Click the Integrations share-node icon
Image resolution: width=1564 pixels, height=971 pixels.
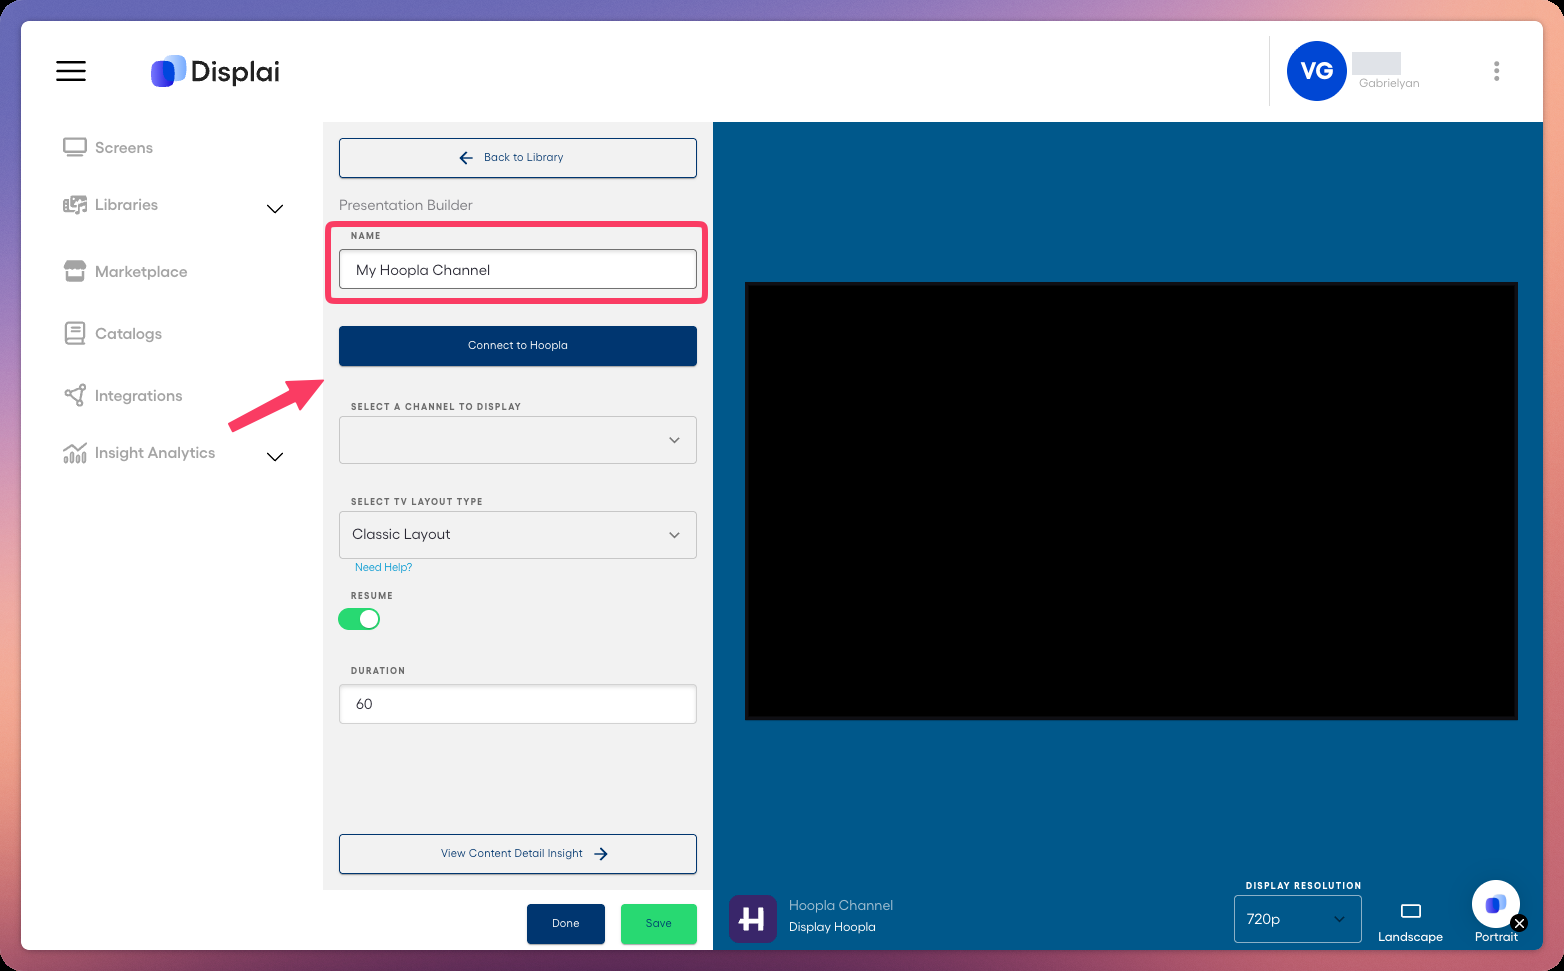coord(75,395)
